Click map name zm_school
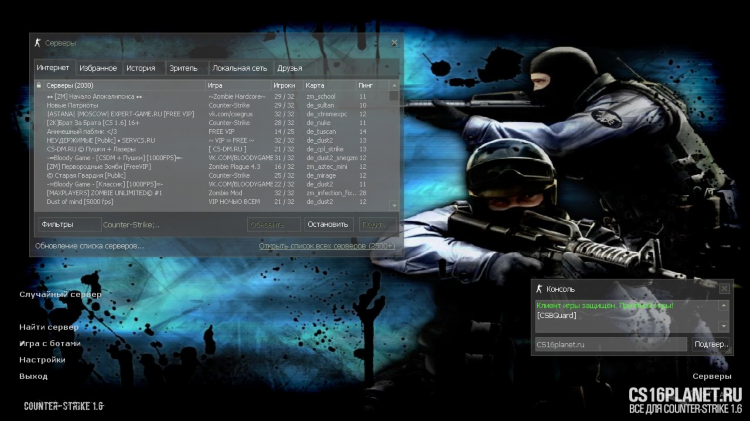 click(321, 97)
